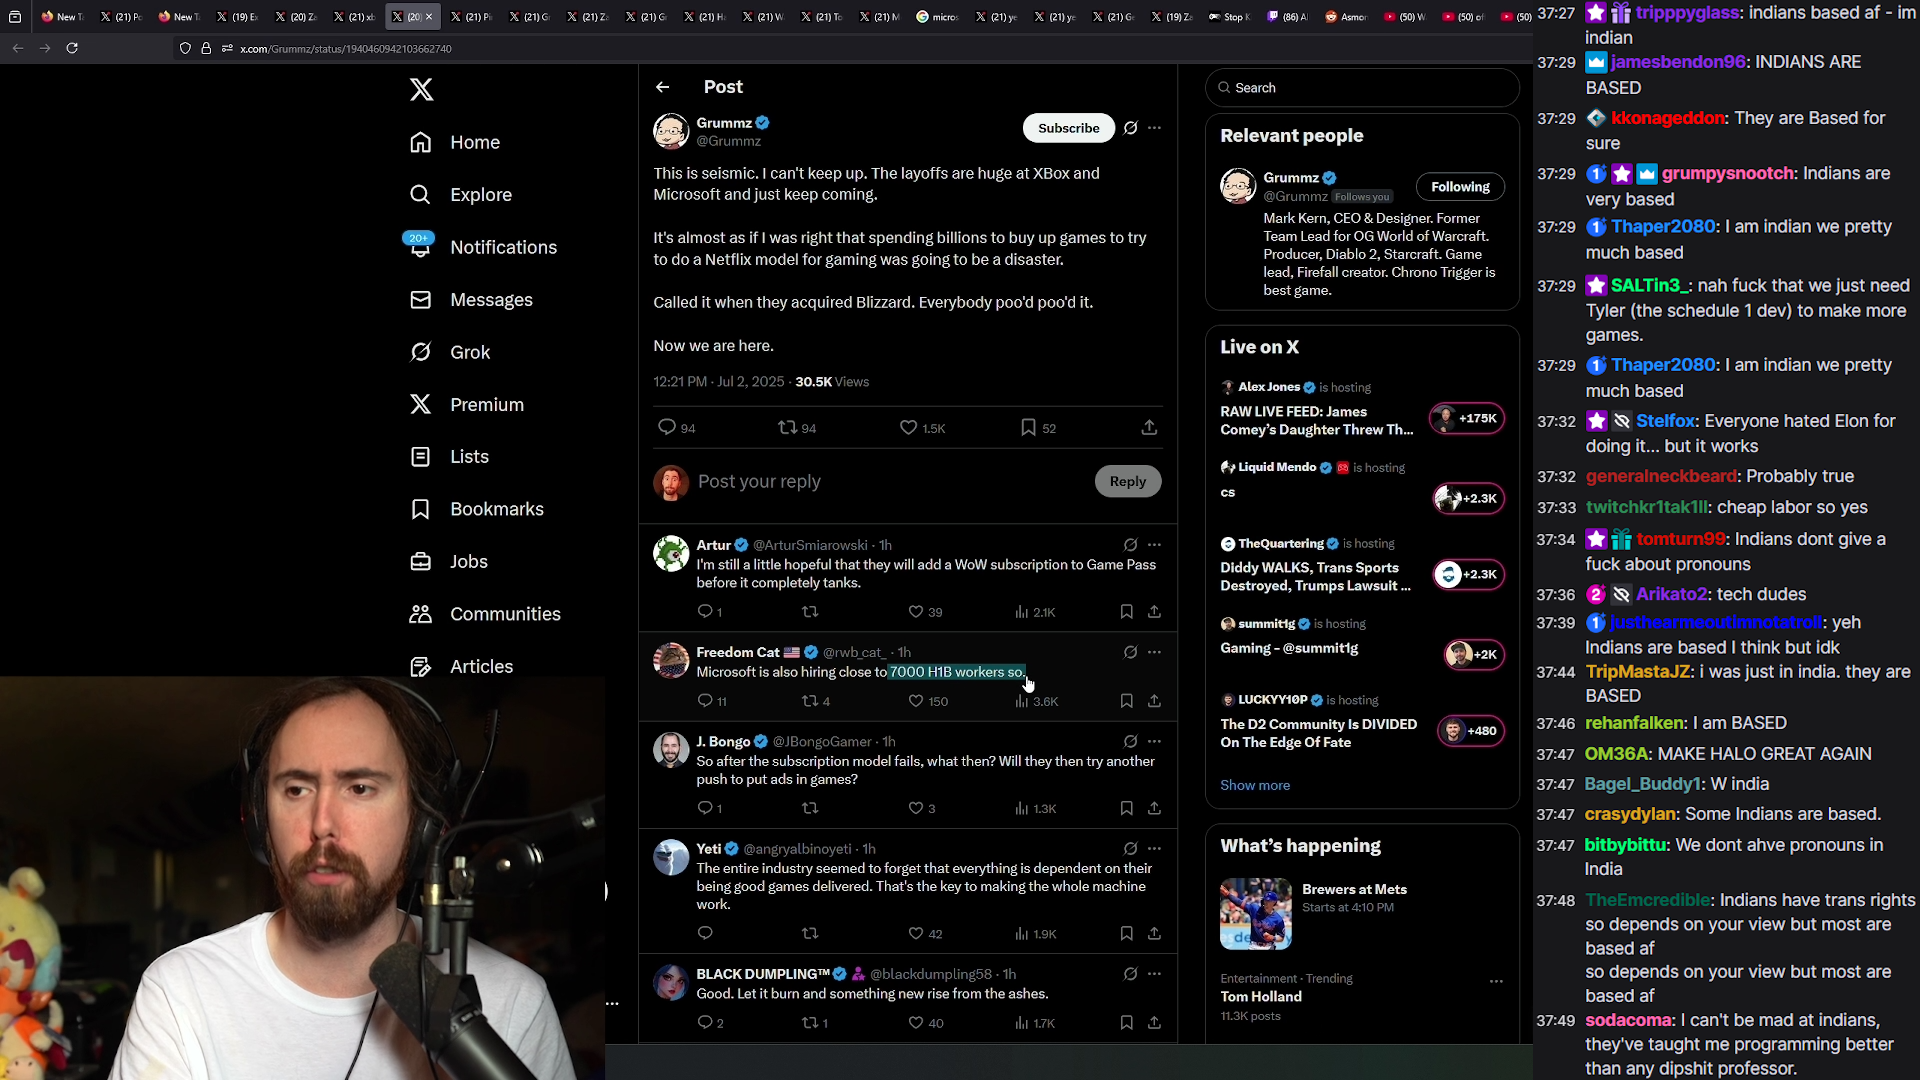Click the Search field

click(1362, 88)
